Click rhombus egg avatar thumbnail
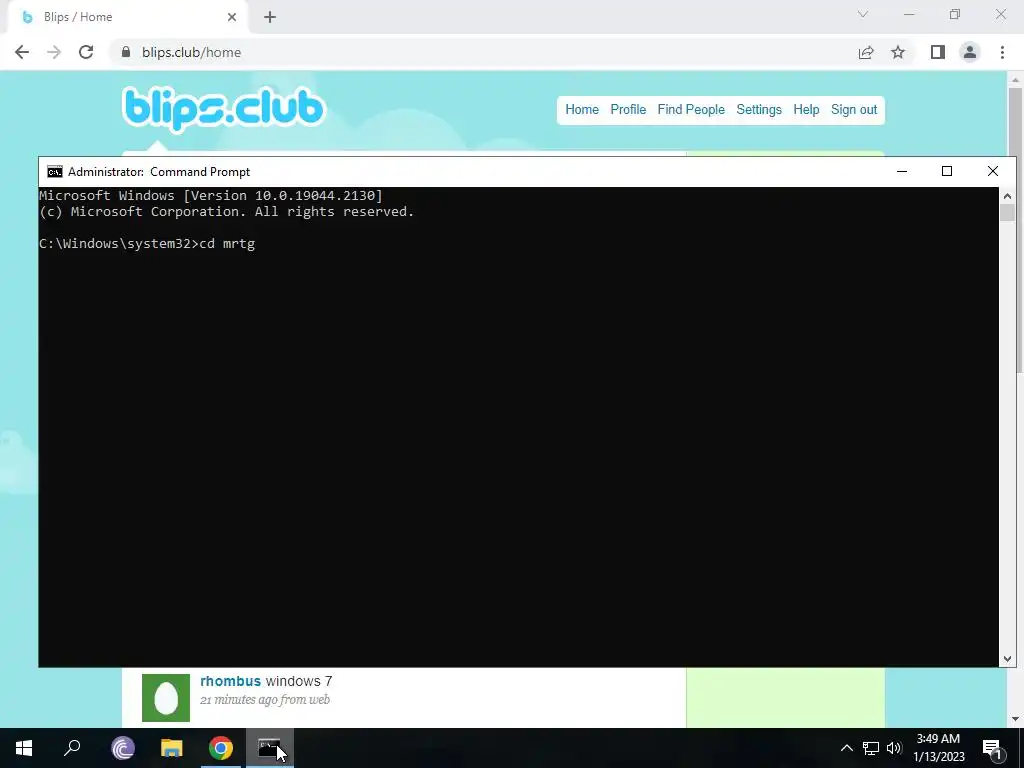 click(x=166, y=698)
